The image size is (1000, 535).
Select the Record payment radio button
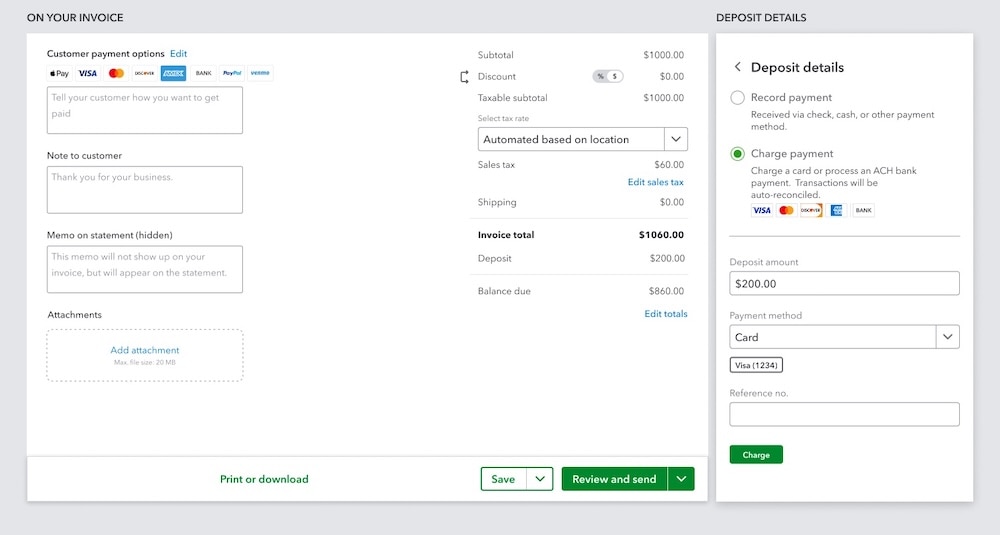coord(737,98)
